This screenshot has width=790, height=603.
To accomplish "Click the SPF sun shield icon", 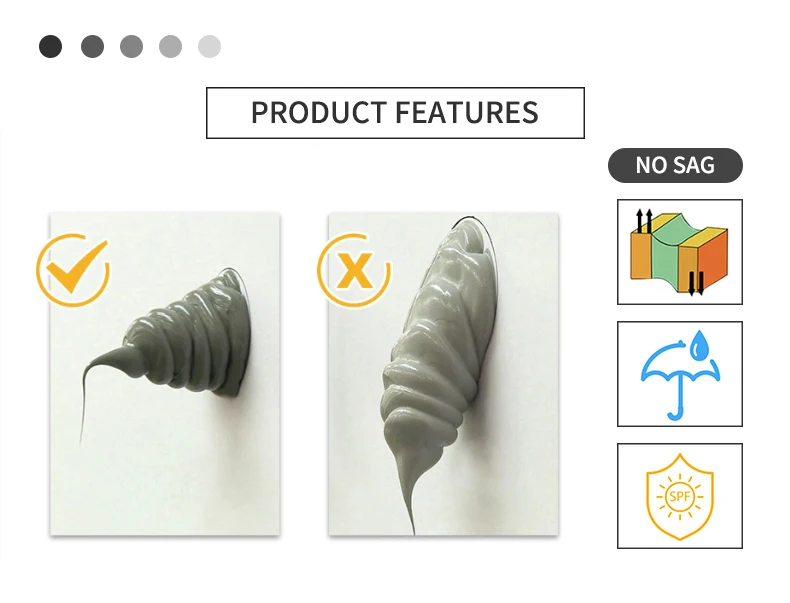I will 680,496.
